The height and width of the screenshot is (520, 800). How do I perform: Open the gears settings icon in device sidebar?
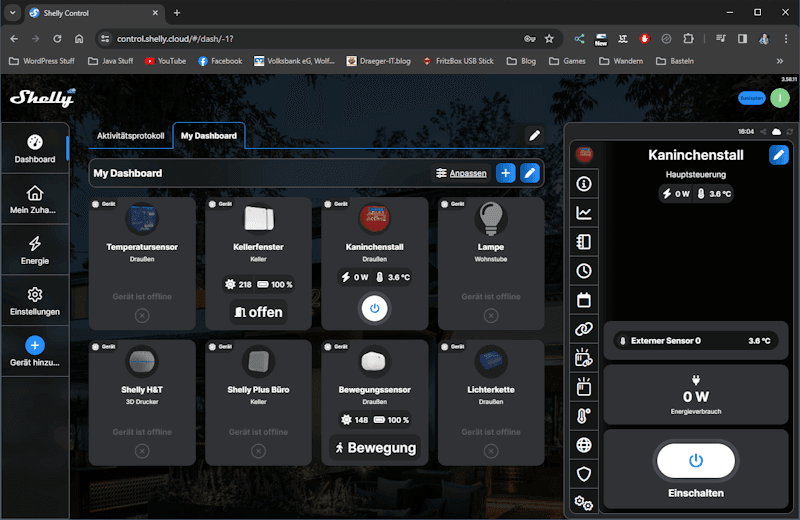584,502
